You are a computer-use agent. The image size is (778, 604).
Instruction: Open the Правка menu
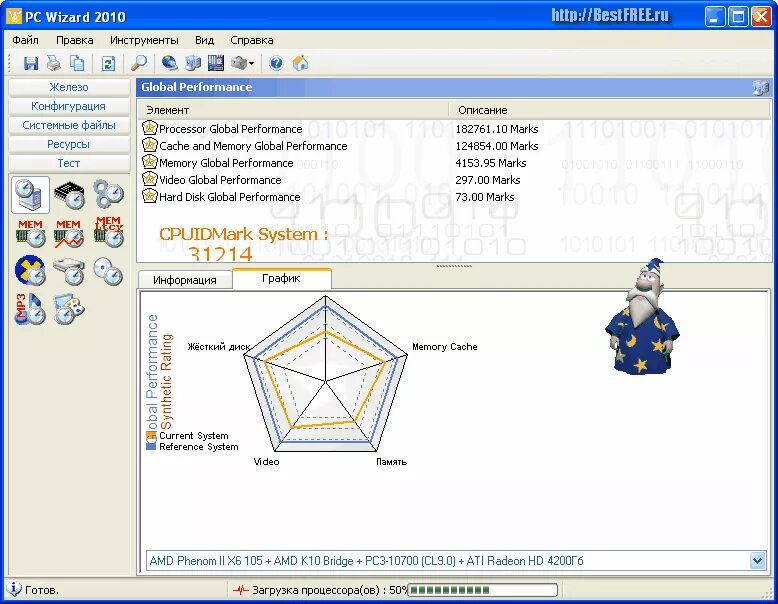tap(74, 40)
